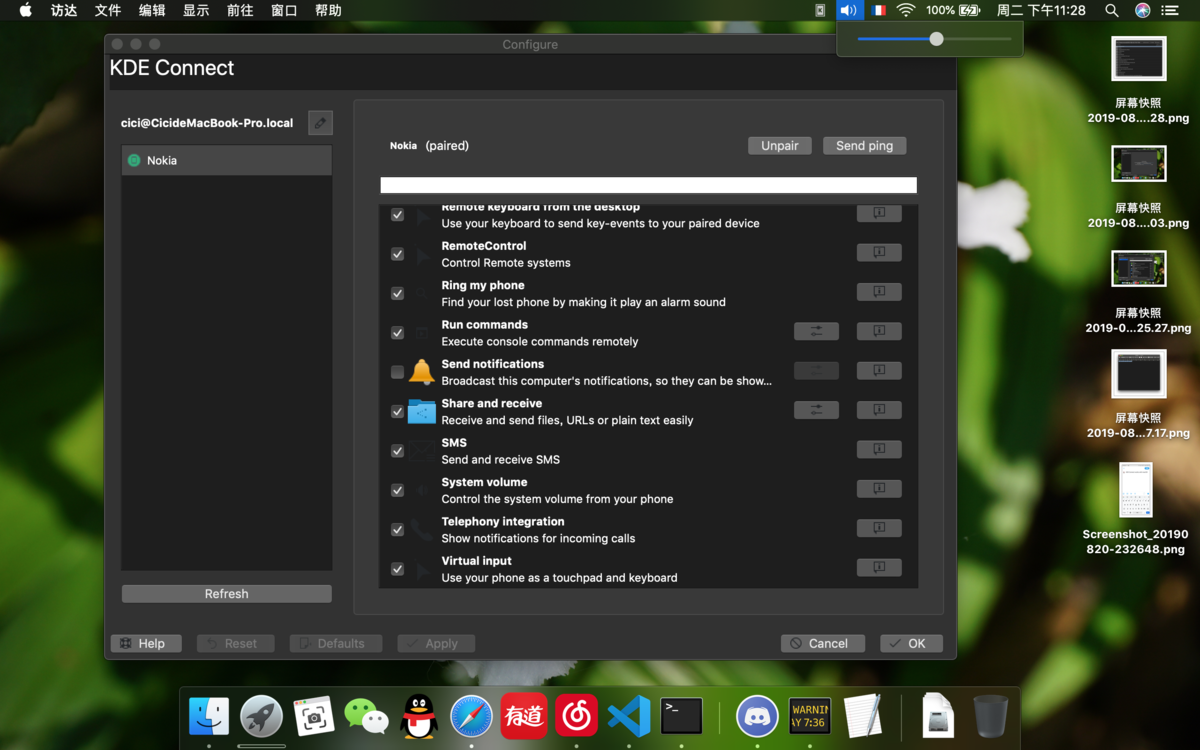The height and width of the screenshot is (750, 1200).
Task: Uncheck the System volume plugin
Action: point(397,490)
